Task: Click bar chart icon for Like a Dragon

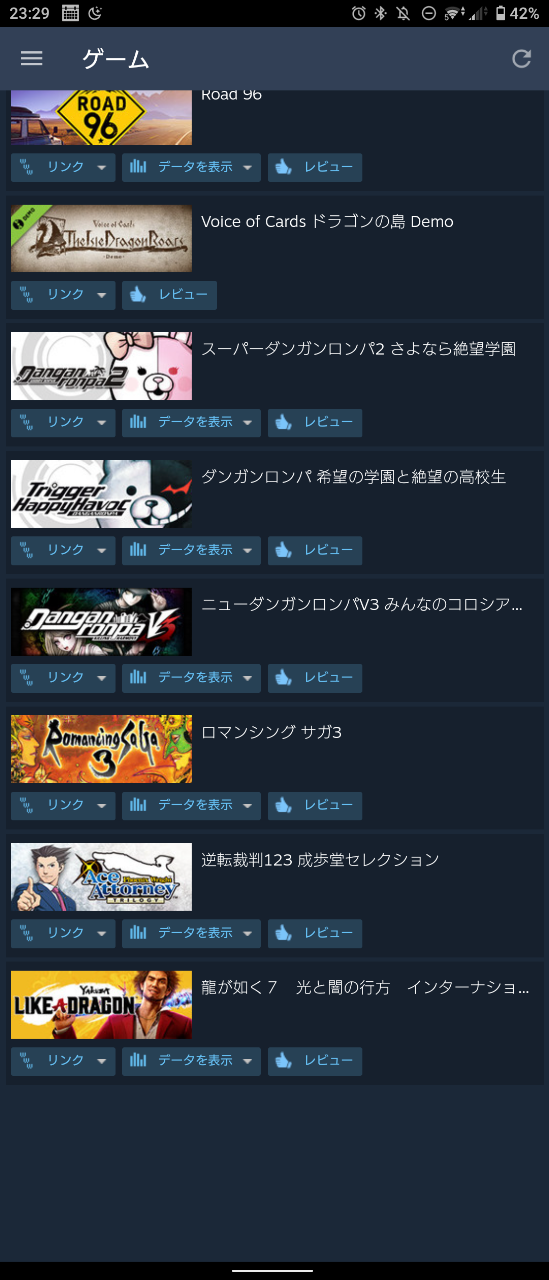Action: tap(138, 1060)
